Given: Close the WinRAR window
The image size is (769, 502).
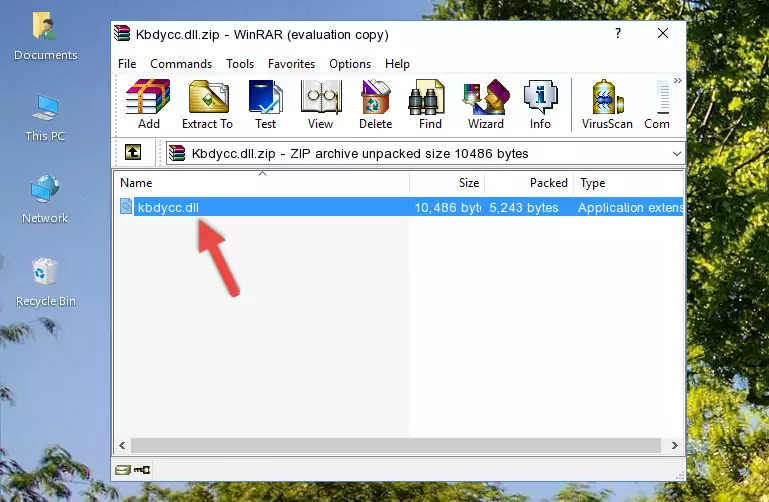Looking at the screenshot, I should coord(663,33).
